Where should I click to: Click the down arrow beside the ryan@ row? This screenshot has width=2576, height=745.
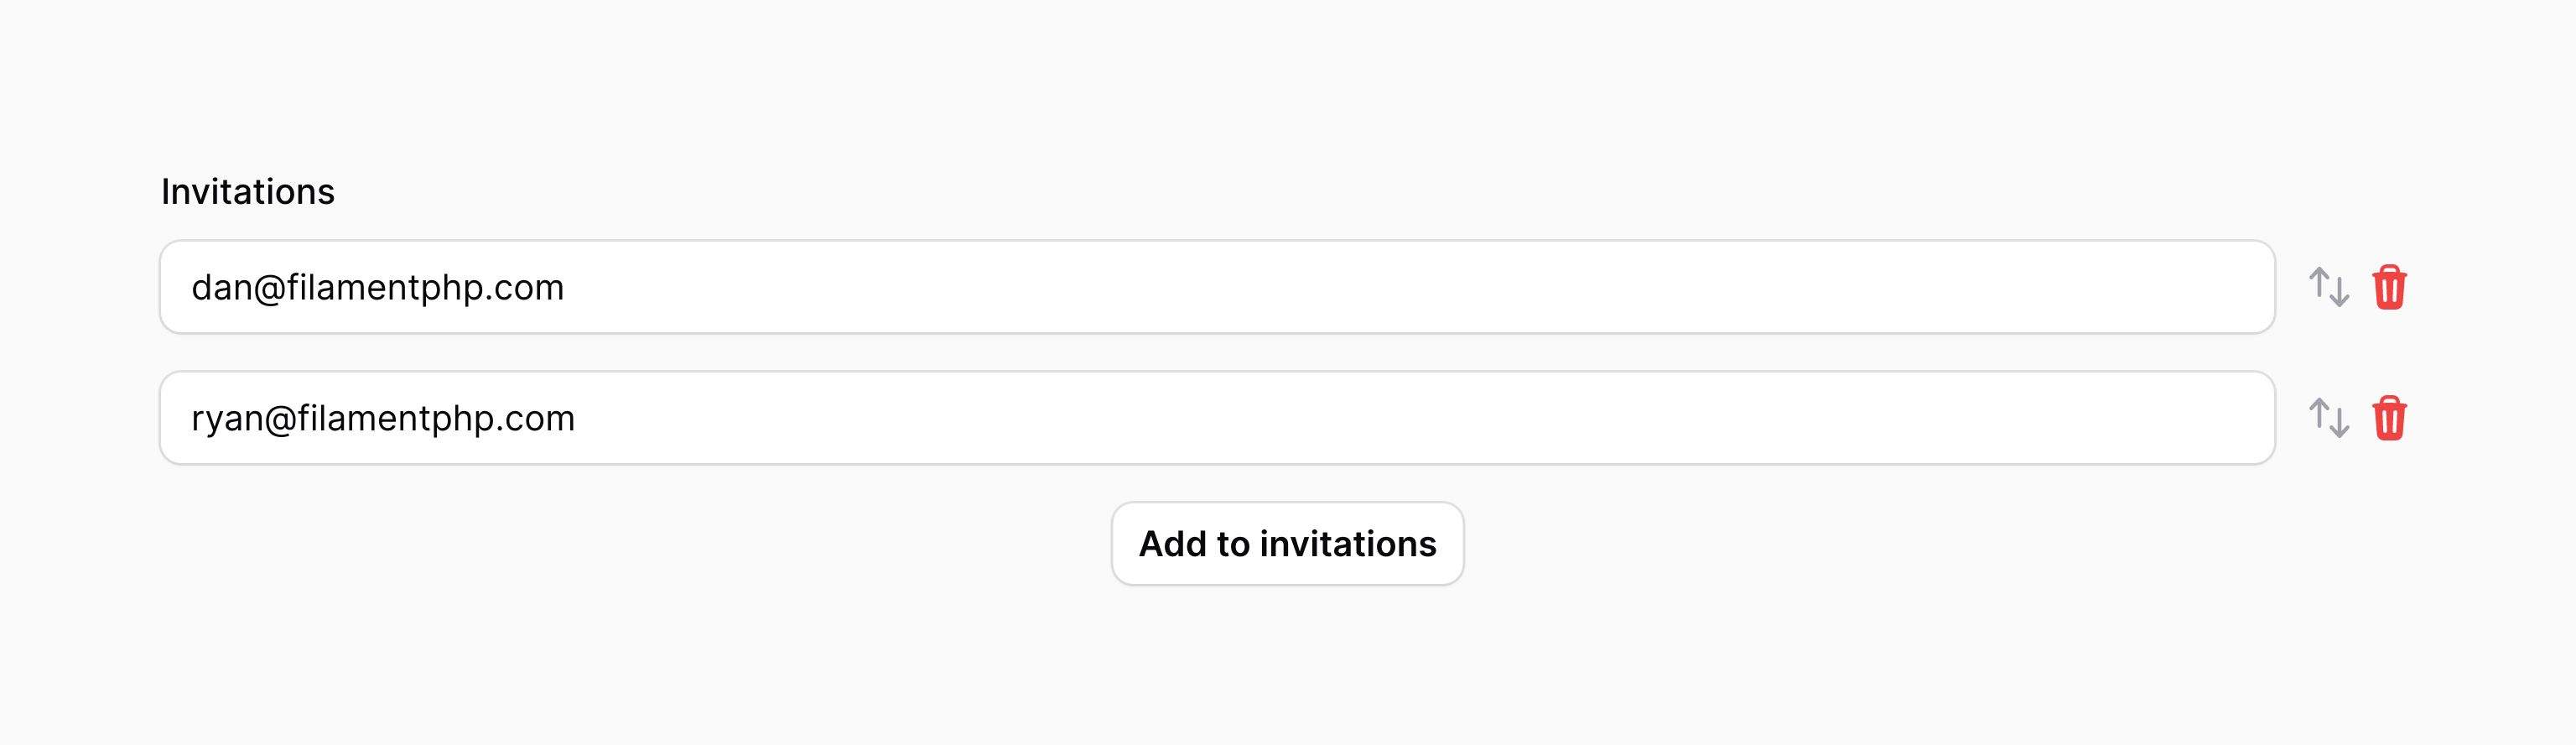click(2340, 423)
